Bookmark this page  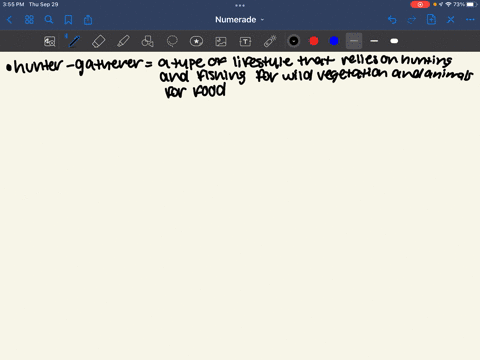(68, 20)
